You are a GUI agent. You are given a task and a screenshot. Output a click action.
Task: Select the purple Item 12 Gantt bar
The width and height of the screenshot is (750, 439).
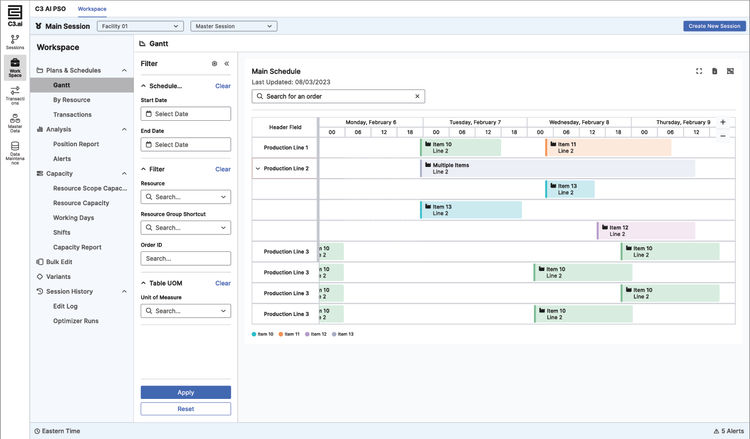(x=646, y=230)
